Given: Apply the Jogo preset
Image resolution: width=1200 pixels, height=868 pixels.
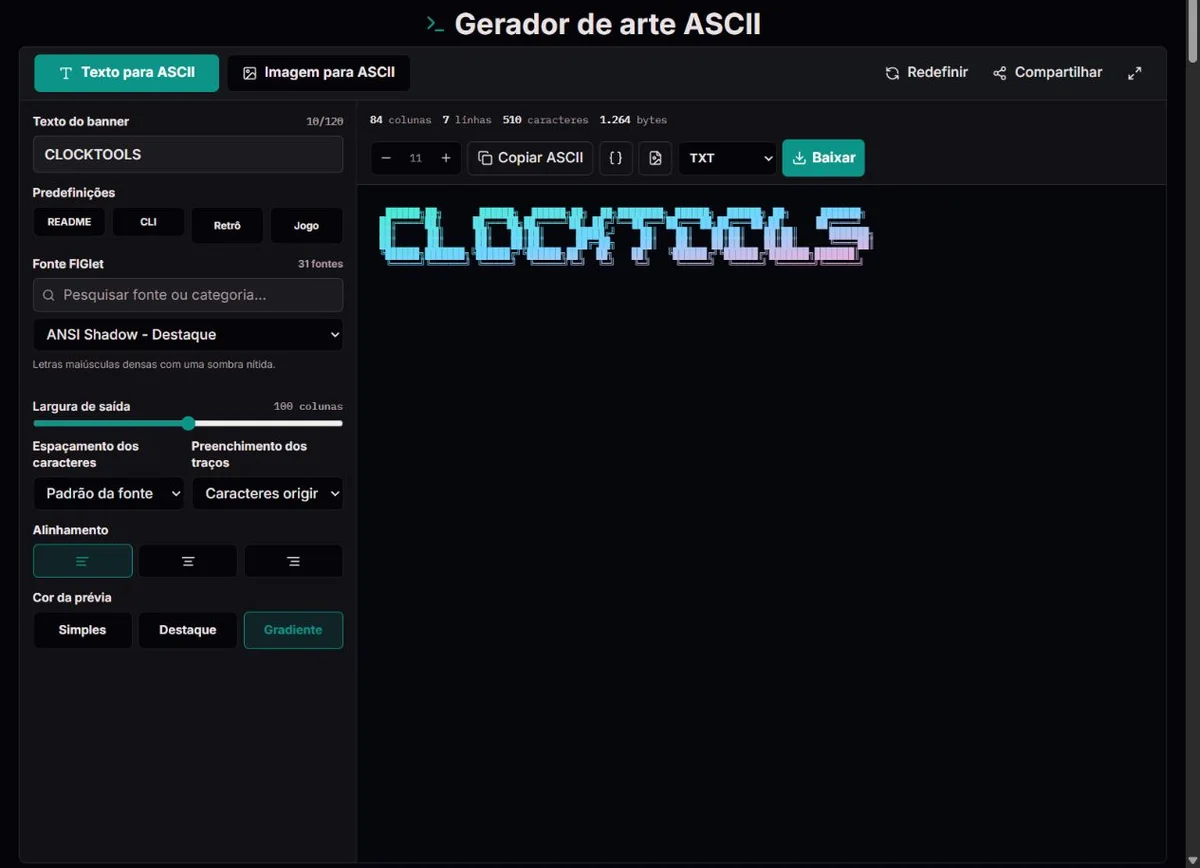Looking at the screenshot, I should pos(307,225).
